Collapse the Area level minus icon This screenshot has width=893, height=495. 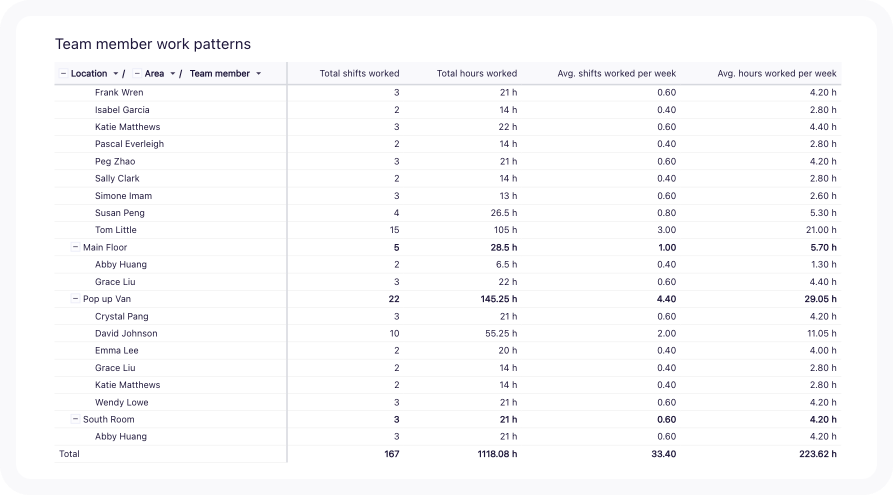pos(137,73)
